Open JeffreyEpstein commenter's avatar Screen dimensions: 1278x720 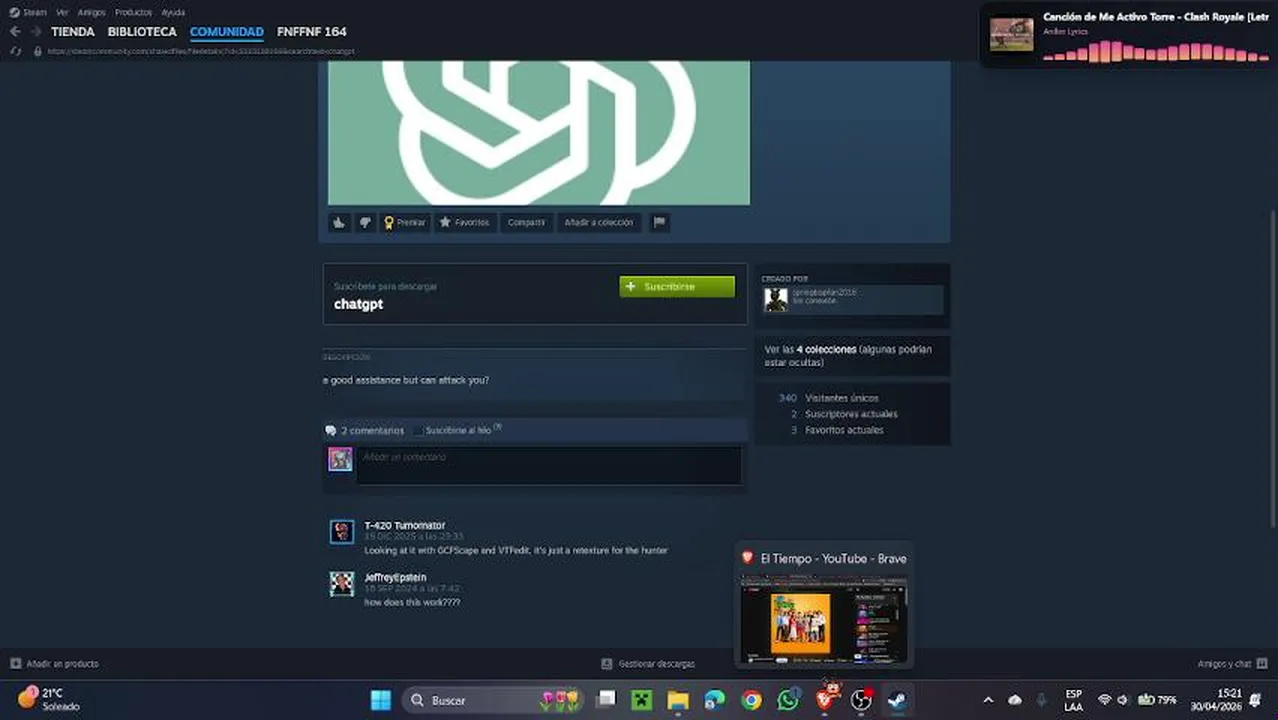pos(342,584)
